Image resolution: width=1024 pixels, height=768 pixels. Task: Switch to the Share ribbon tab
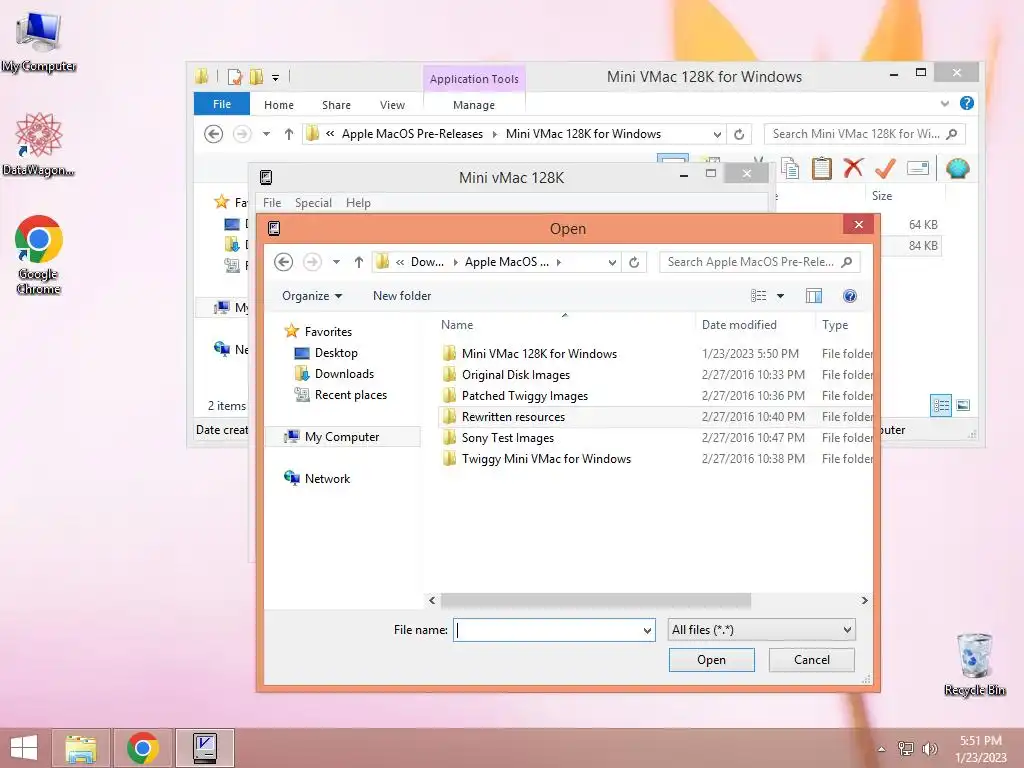336,104
